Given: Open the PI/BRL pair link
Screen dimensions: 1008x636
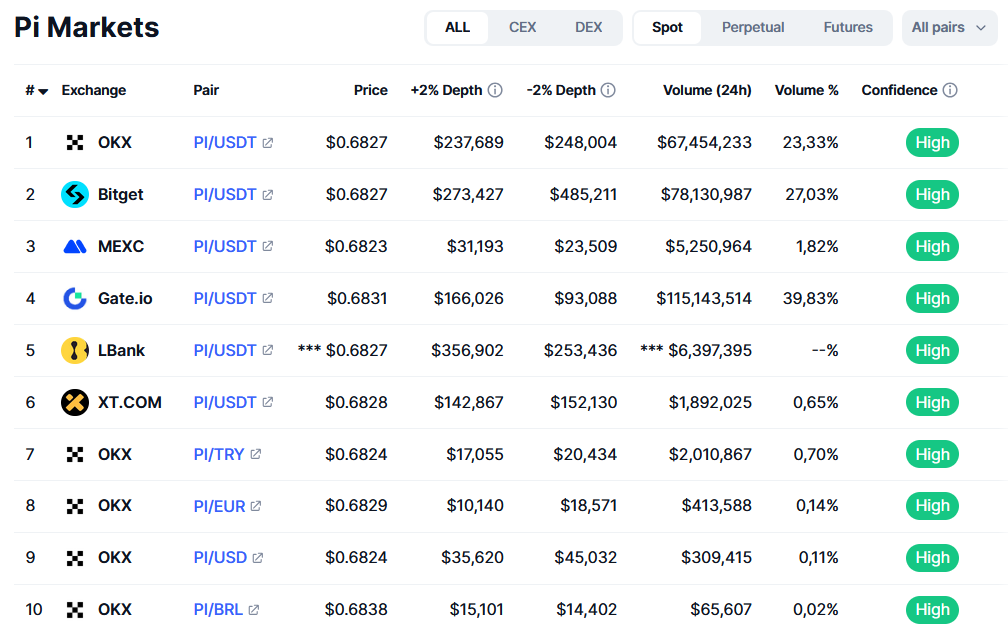Looking at the screenshot, I should coord(218,610).
